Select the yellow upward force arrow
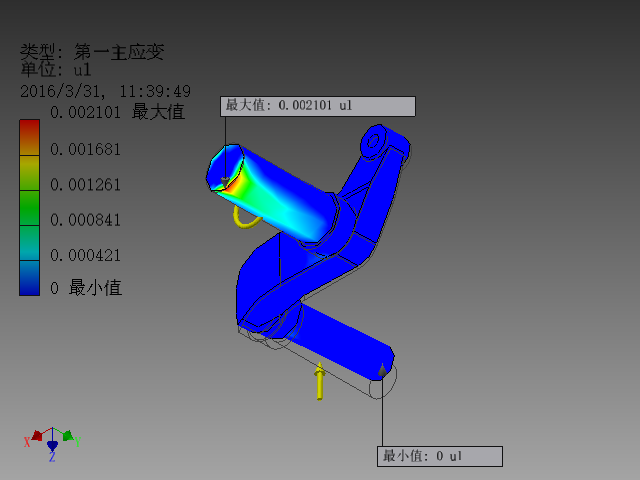The image size is (640, 480). 320,381
